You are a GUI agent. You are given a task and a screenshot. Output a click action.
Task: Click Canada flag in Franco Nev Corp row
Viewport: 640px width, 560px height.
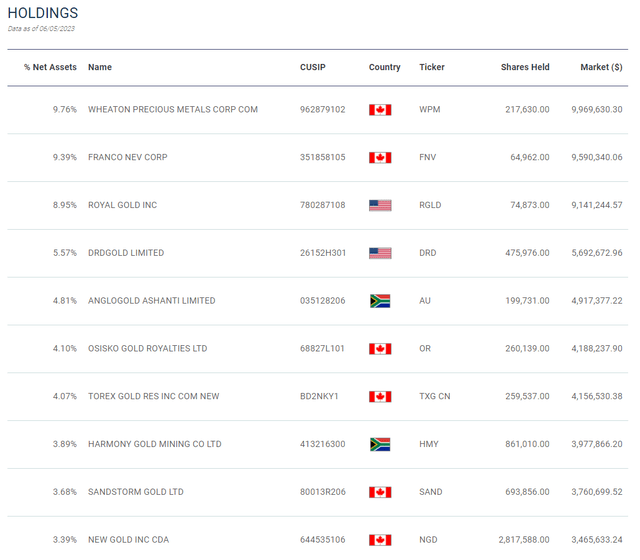pyautogui.click(x=380, y=158)
